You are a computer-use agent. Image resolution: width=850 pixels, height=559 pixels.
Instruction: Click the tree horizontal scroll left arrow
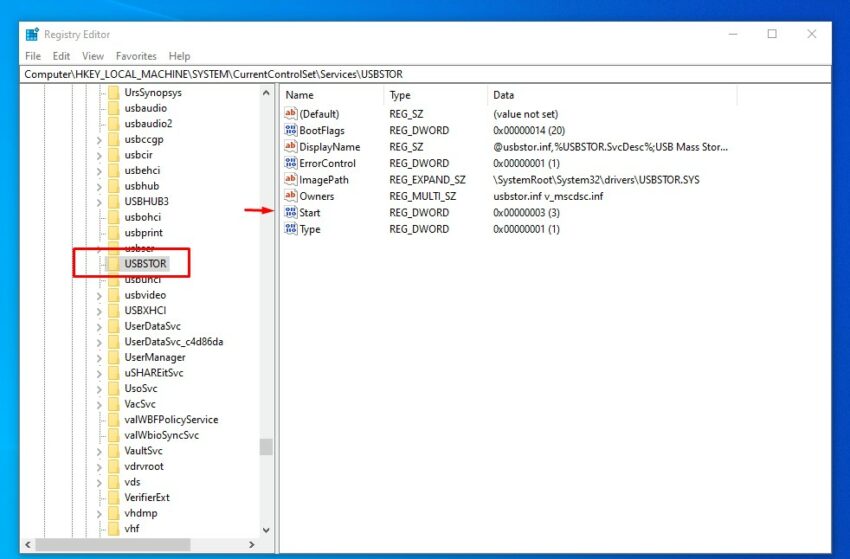pyautogui.click(x=28, y=544)
